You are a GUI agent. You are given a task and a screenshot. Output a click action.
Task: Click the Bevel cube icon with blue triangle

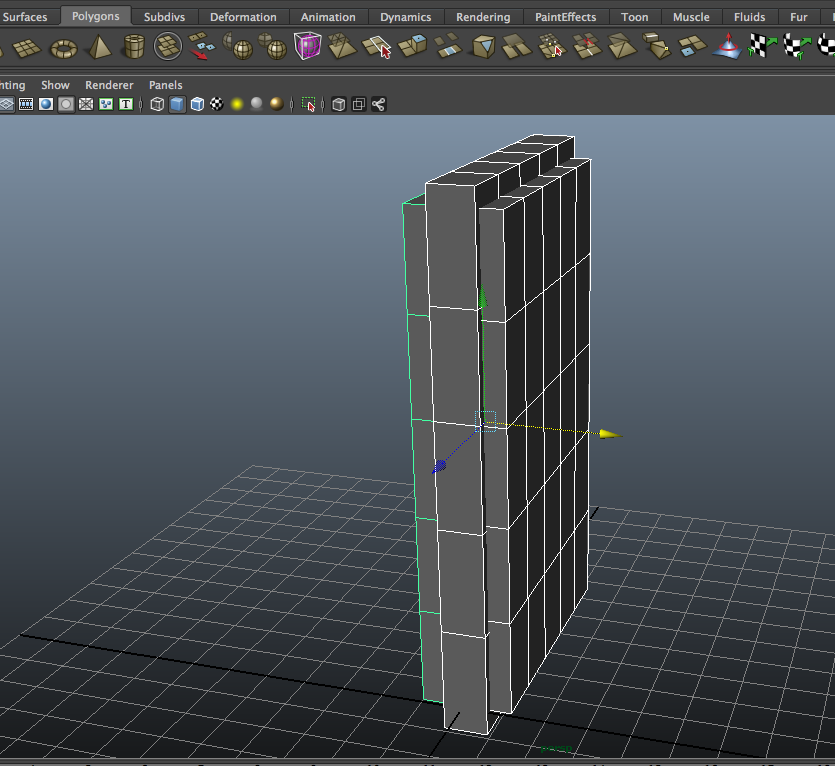tap(484, 47)
